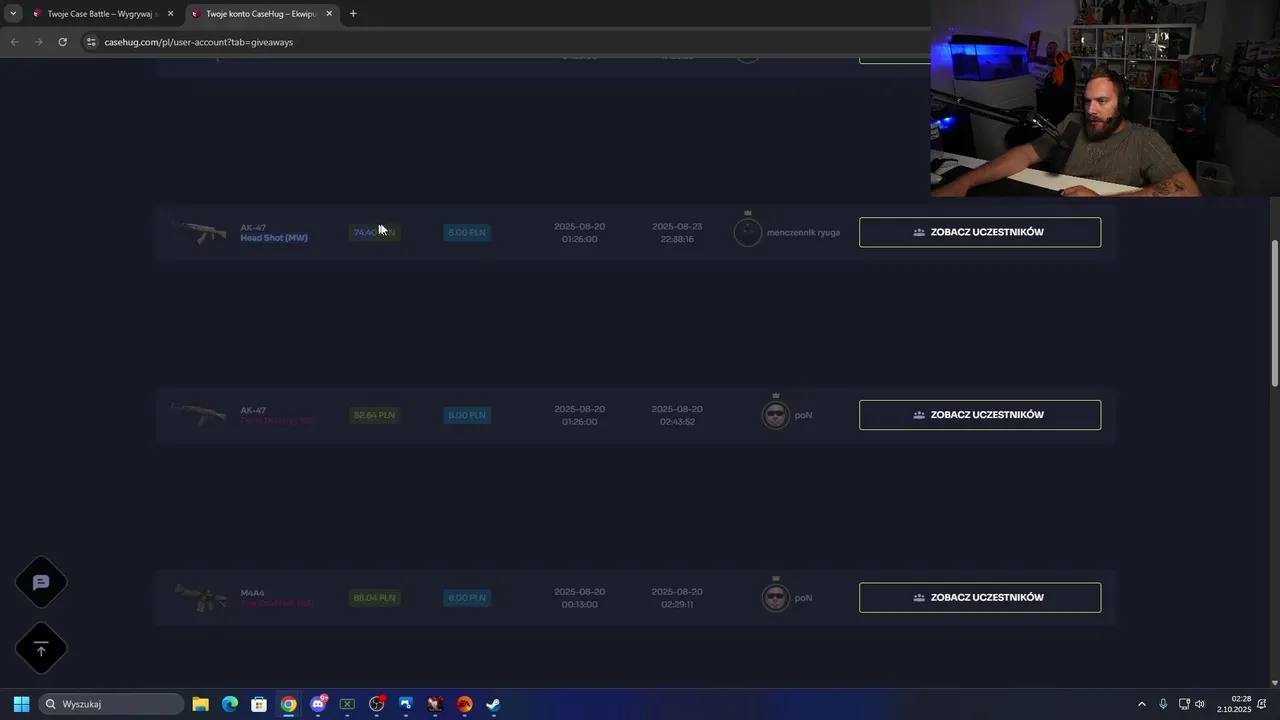Open a new browser tab

[353, 14]
